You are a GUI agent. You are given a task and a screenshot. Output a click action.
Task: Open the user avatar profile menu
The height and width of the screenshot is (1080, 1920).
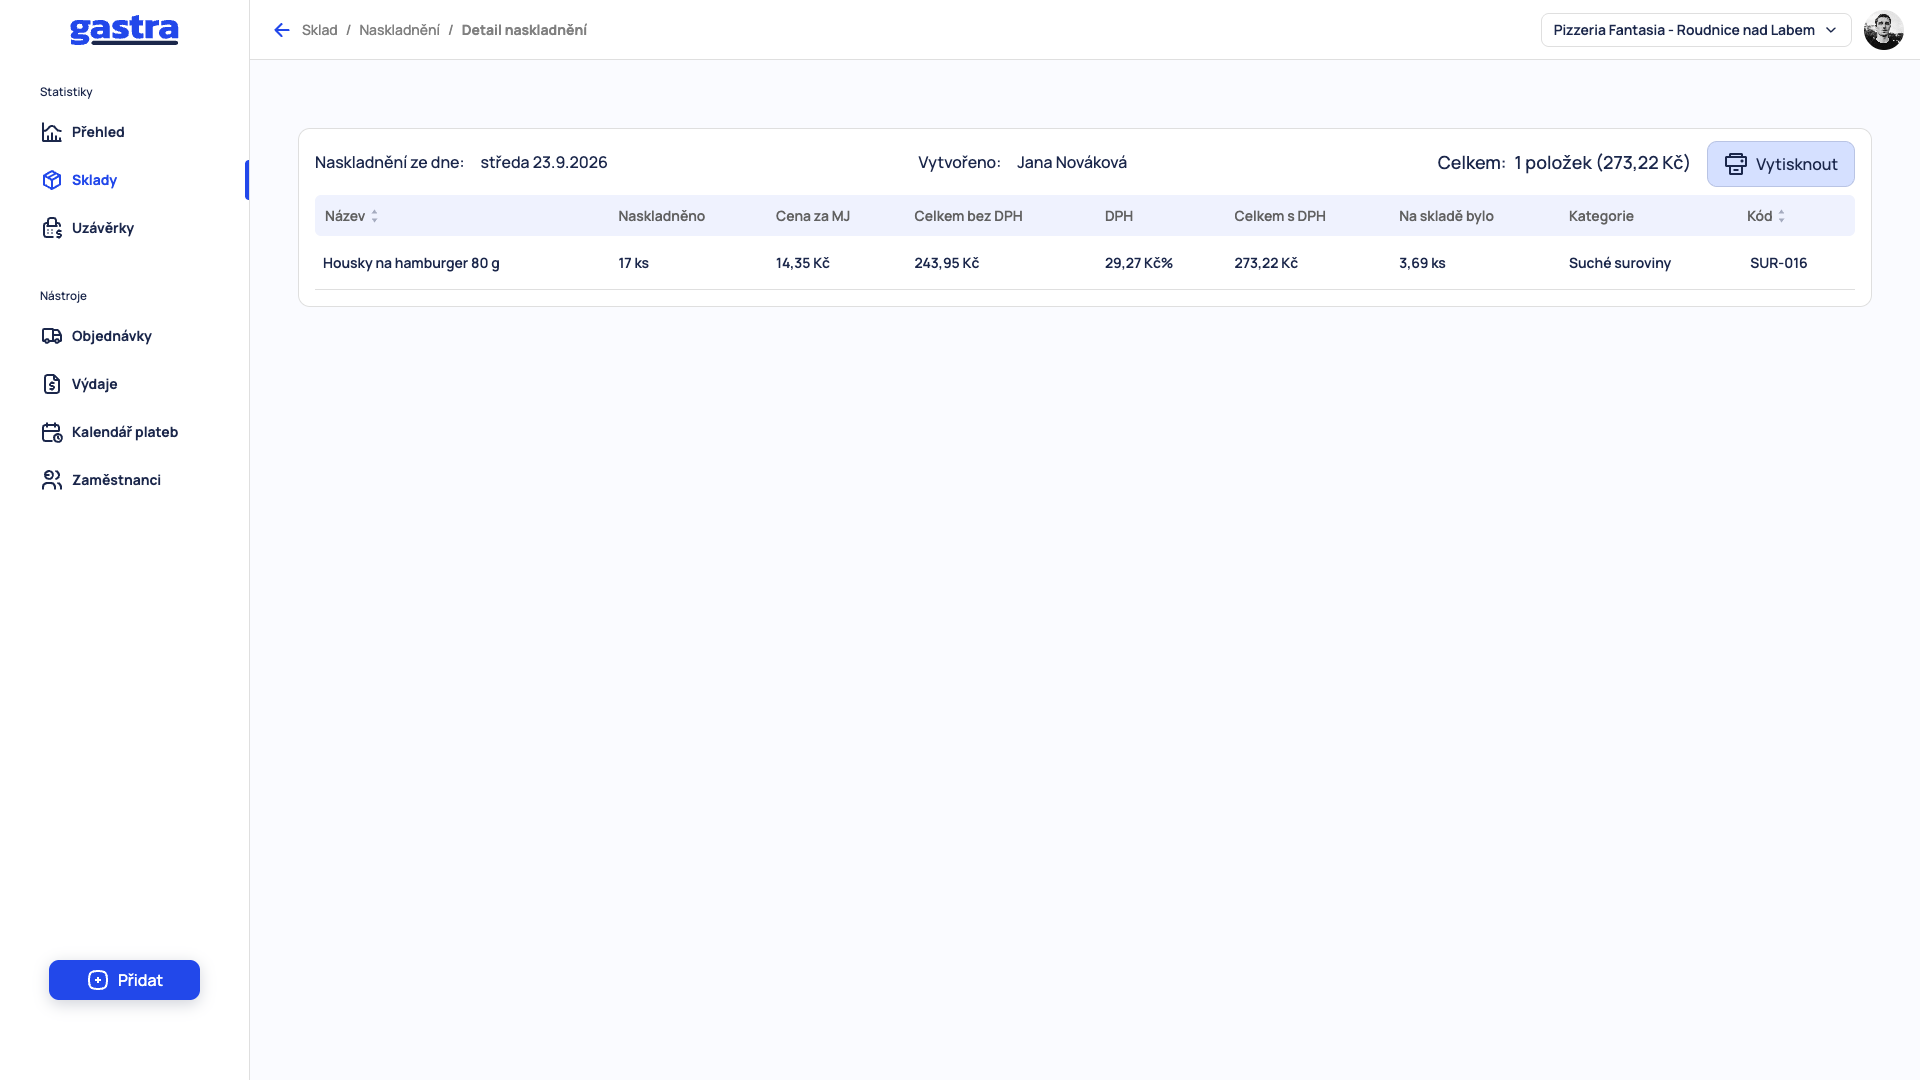point(1883,30)
